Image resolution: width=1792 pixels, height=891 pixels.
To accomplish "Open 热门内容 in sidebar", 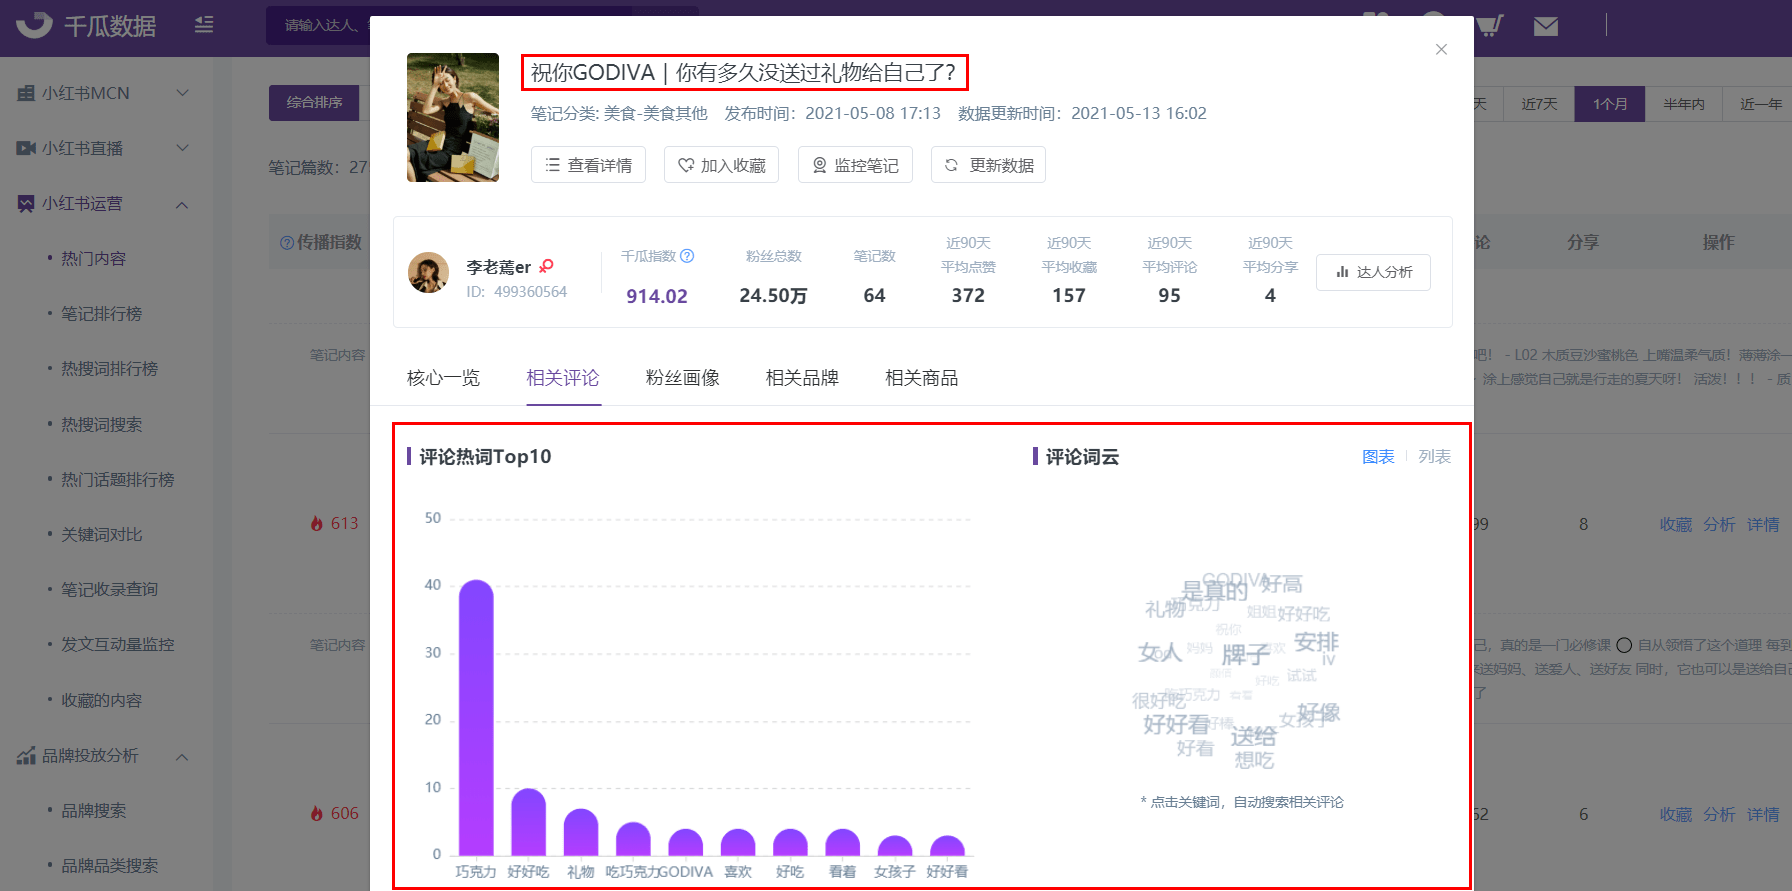I will pos(93,259).
